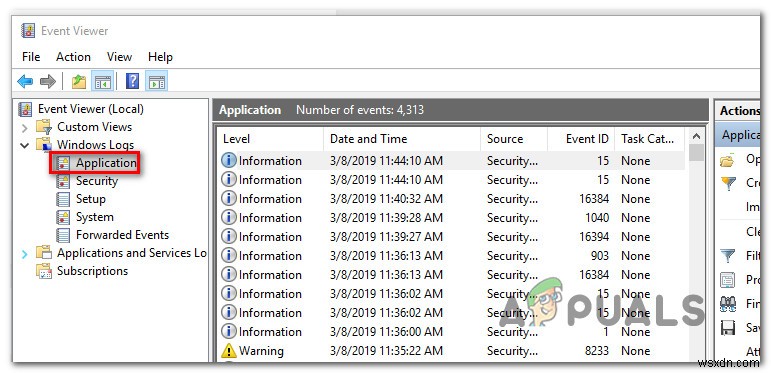Select Event Viewer (Local) root node

pos(90,109)
